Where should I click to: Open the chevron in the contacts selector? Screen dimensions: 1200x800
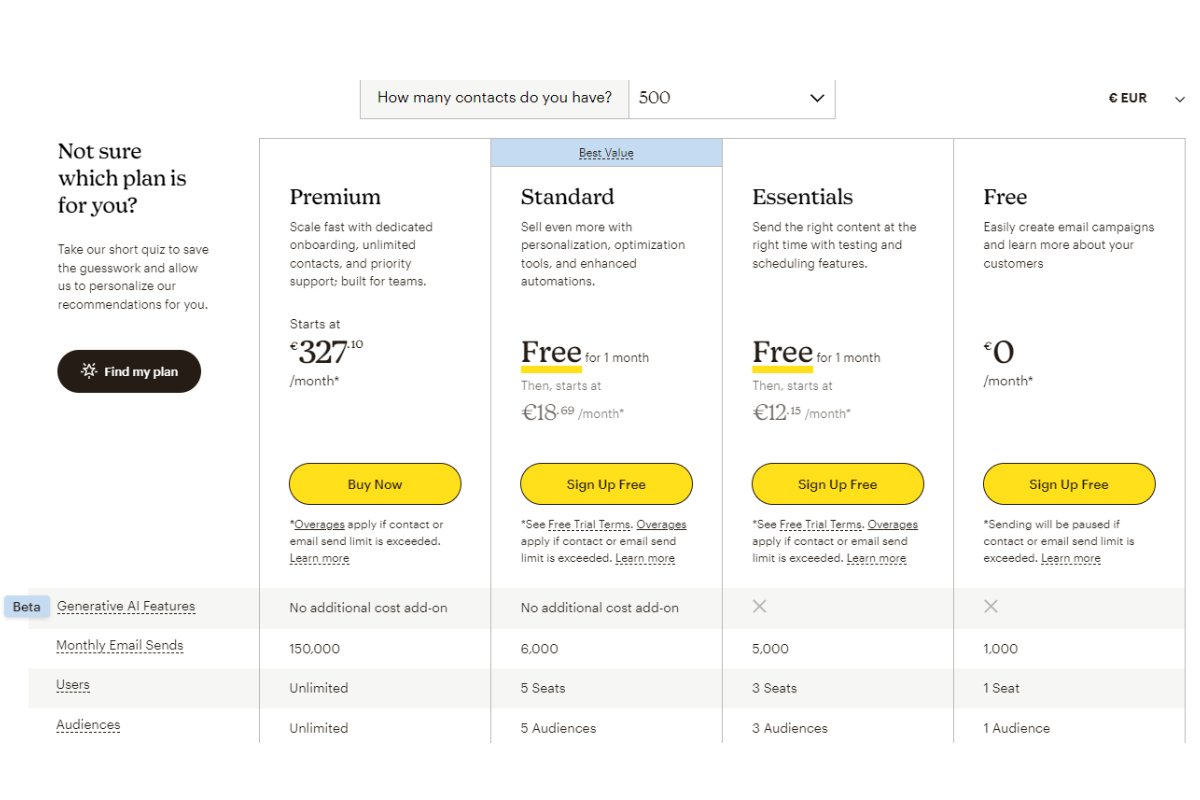tap(818, 98)
